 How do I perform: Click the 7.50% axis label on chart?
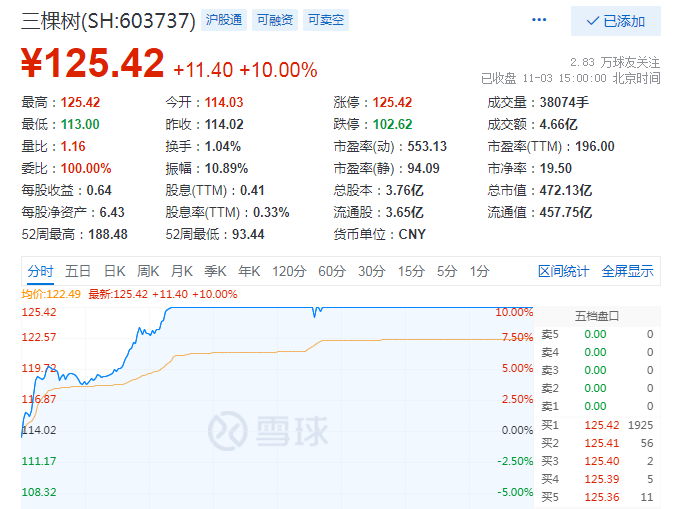coord(517,337)
